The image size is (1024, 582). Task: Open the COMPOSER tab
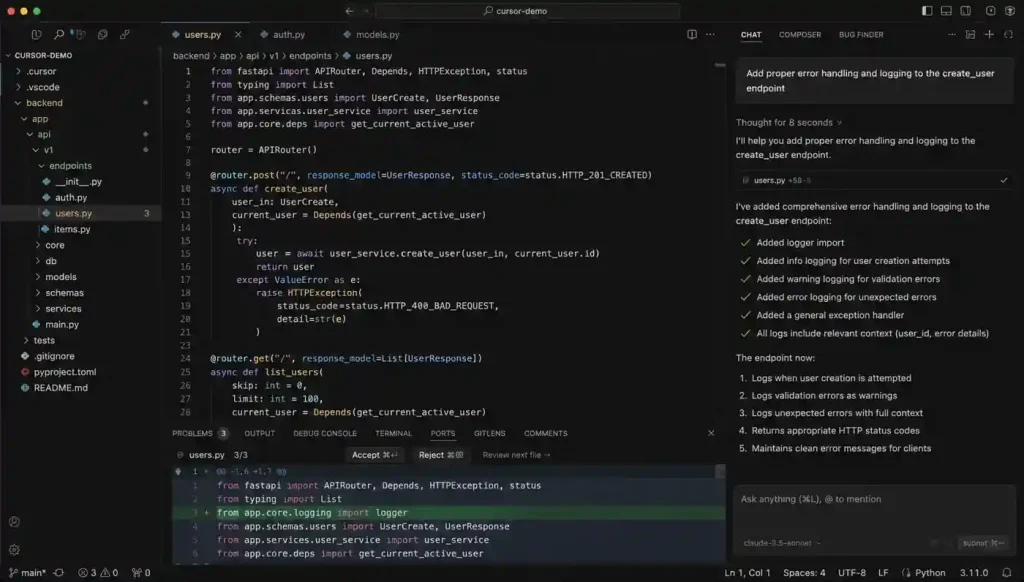coord(800,35)
